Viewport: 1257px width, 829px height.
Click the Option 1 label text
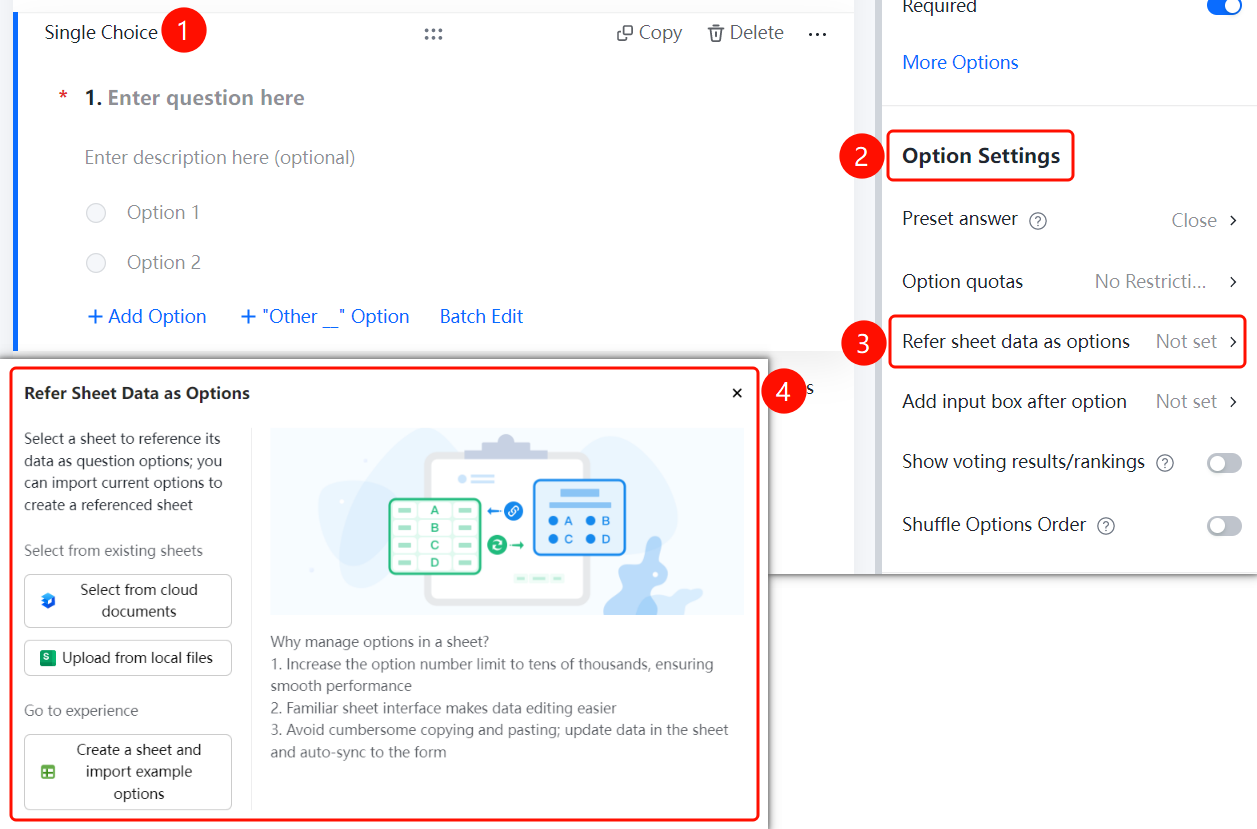(x=163, y=213)
